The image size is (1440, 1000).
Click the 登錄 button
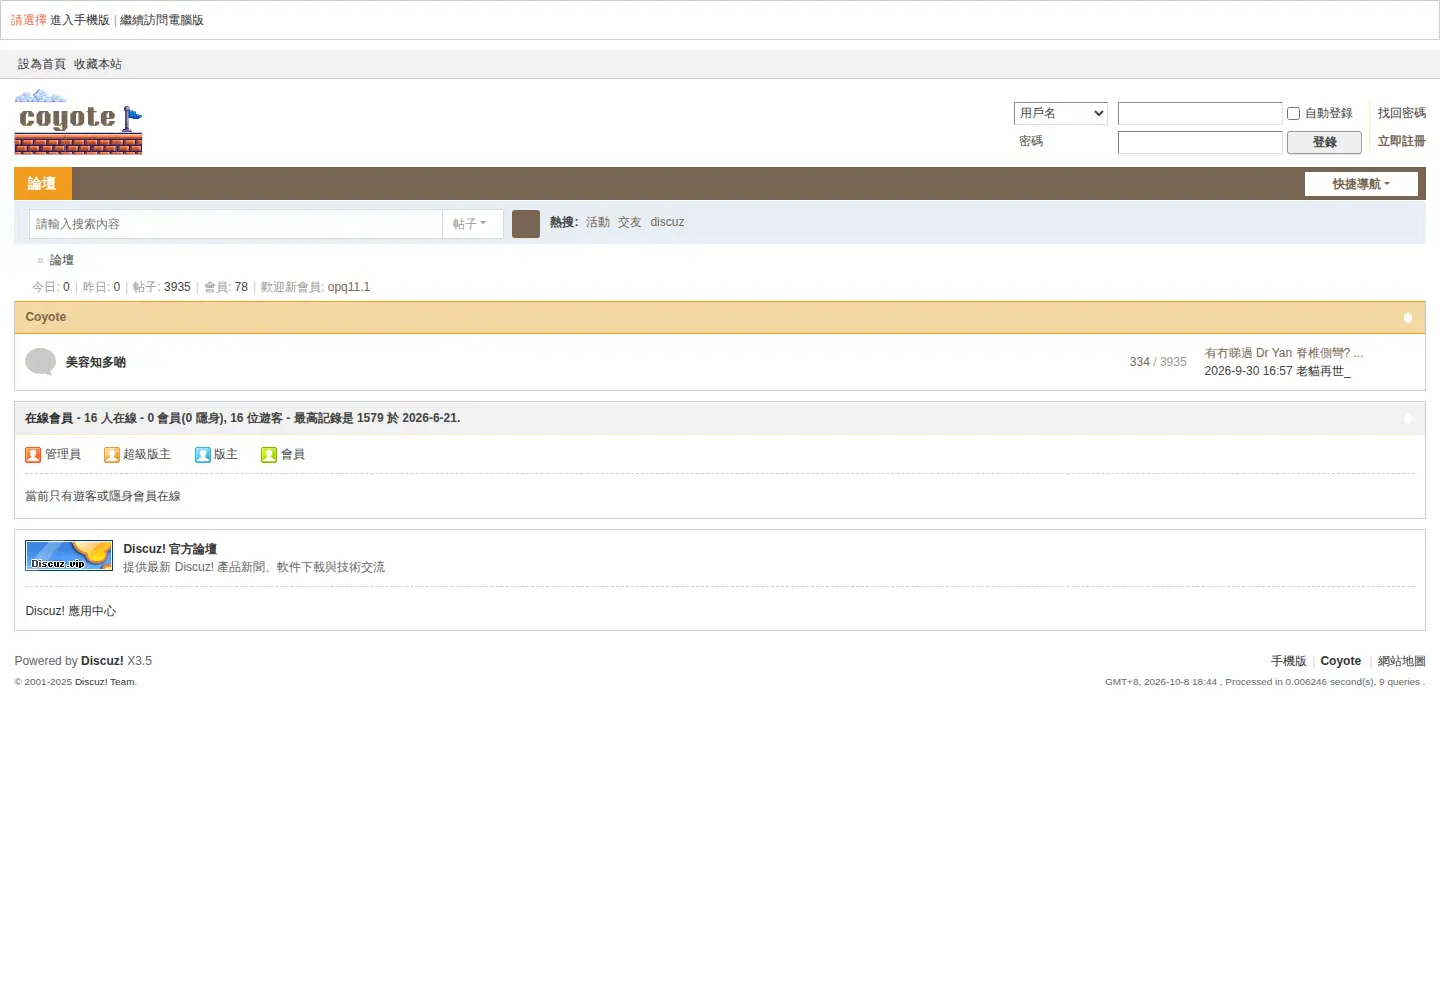click(1324, 142)
